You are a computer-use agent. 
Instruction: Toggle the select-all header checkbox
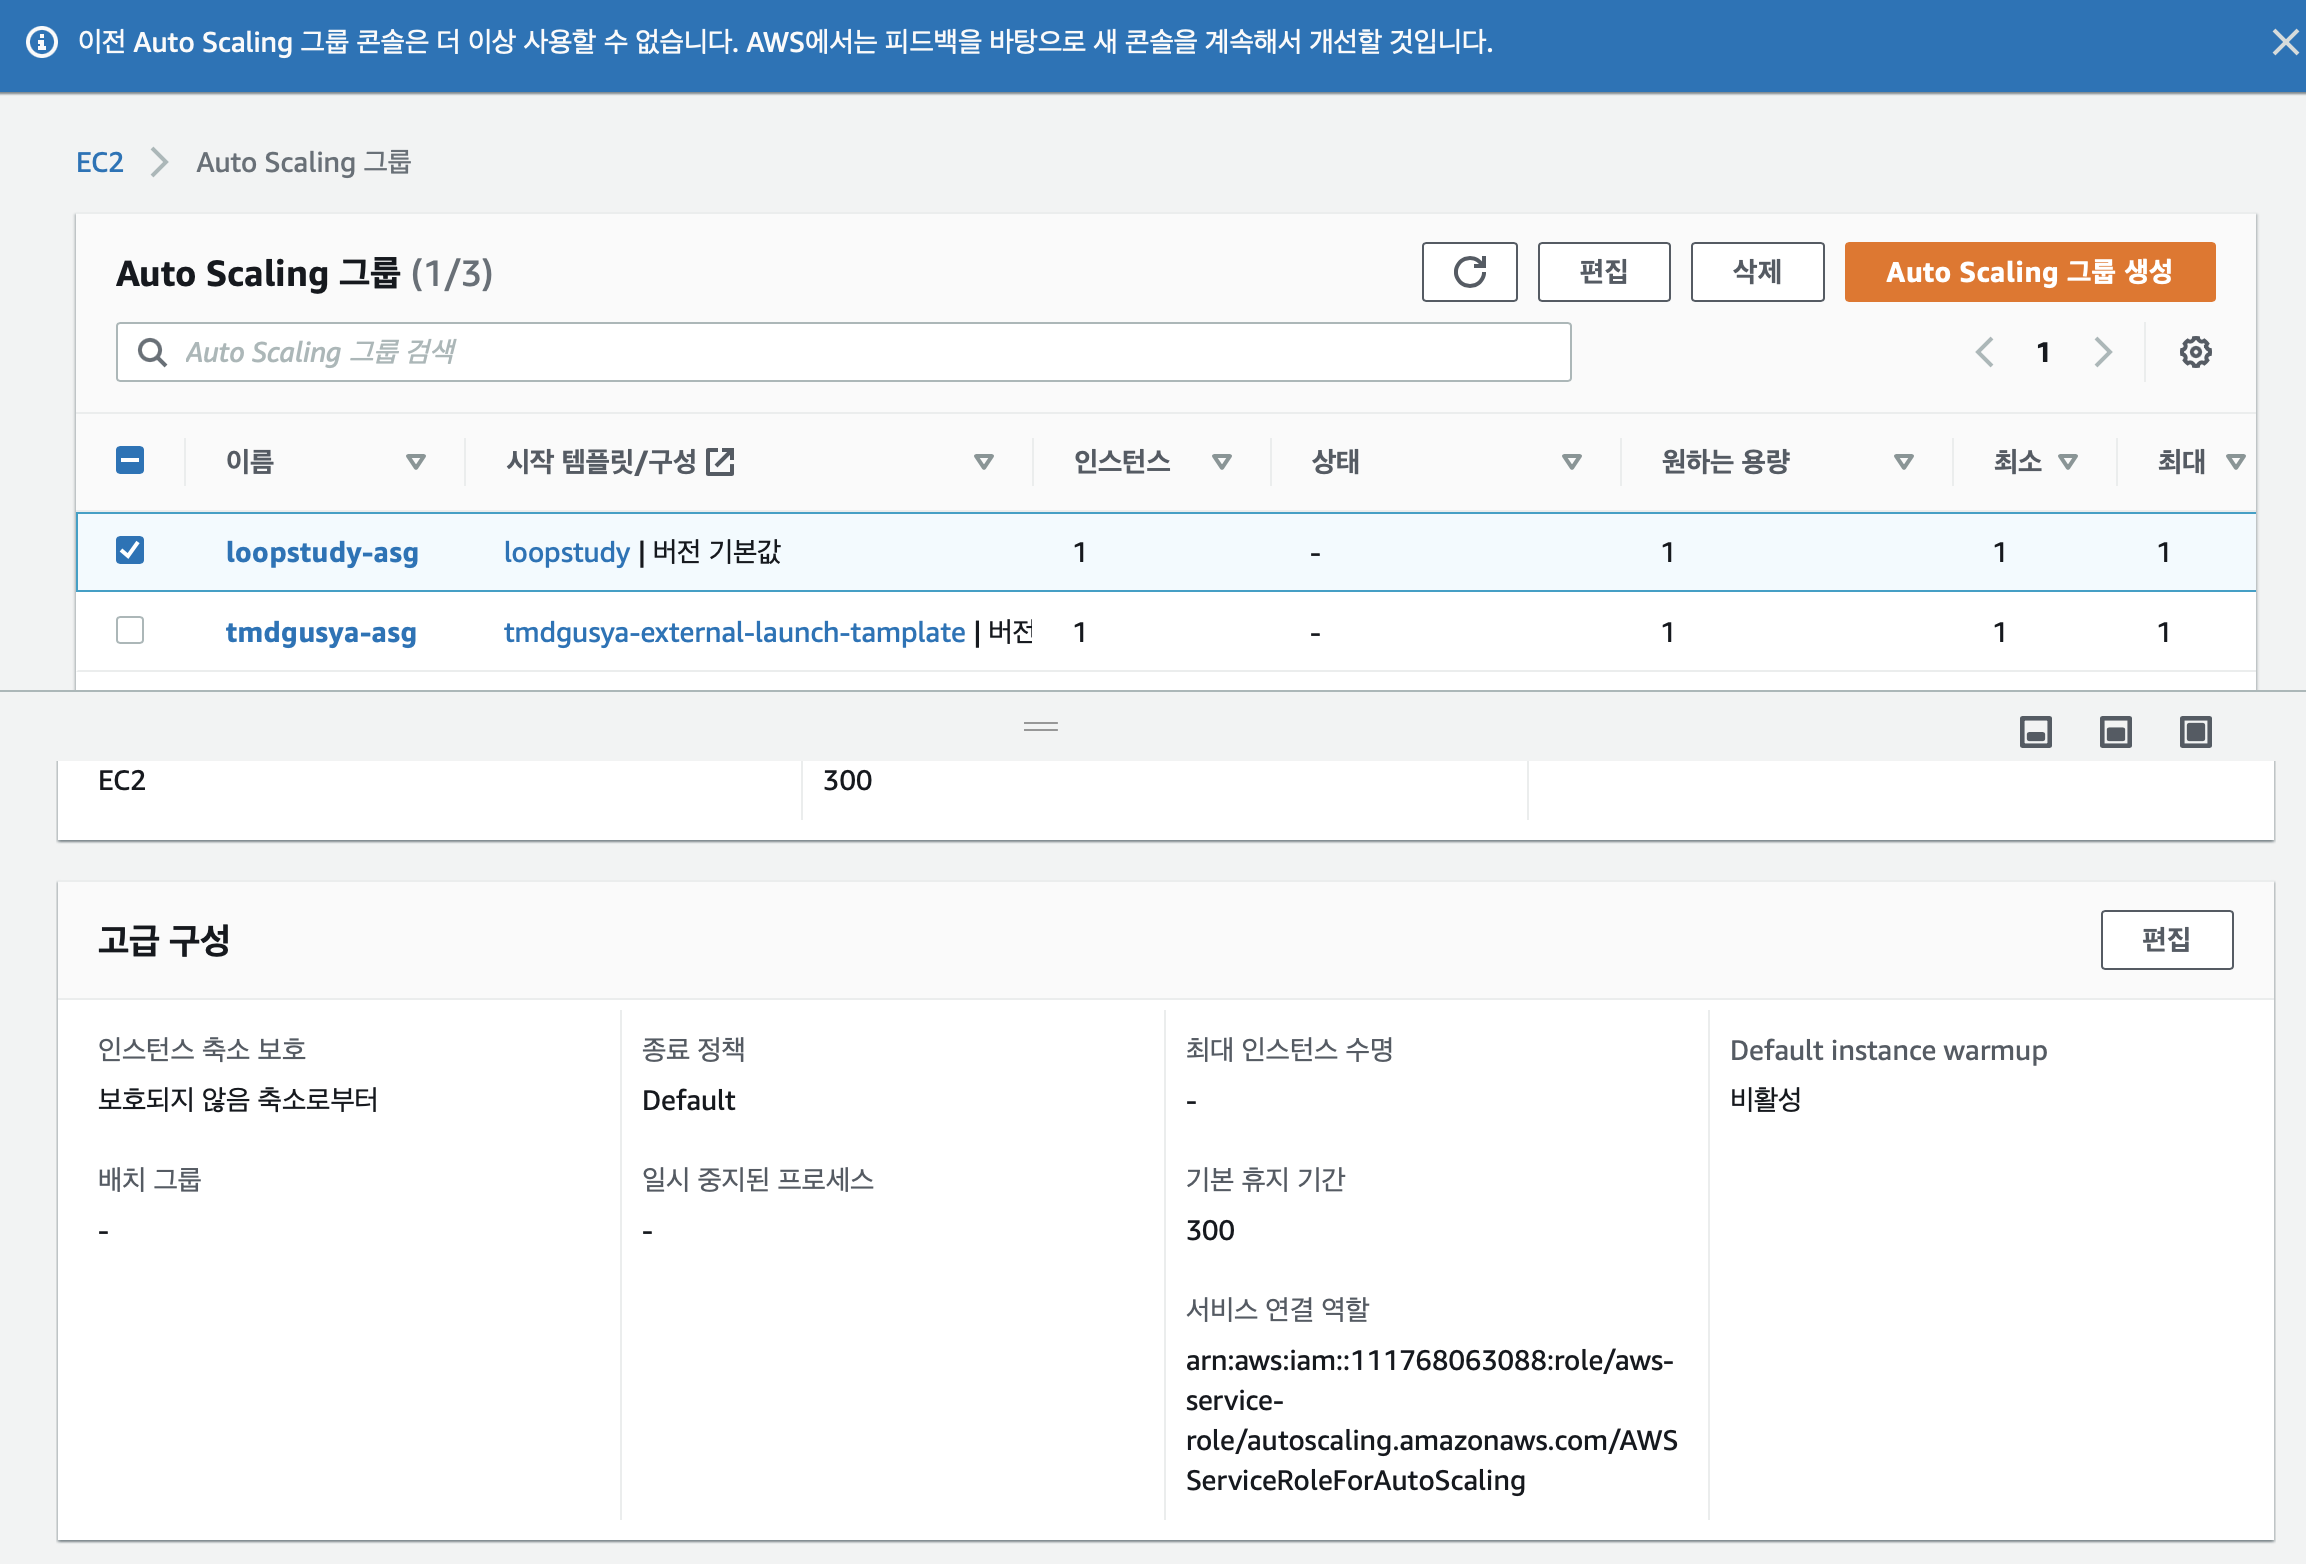click(130, 461)
